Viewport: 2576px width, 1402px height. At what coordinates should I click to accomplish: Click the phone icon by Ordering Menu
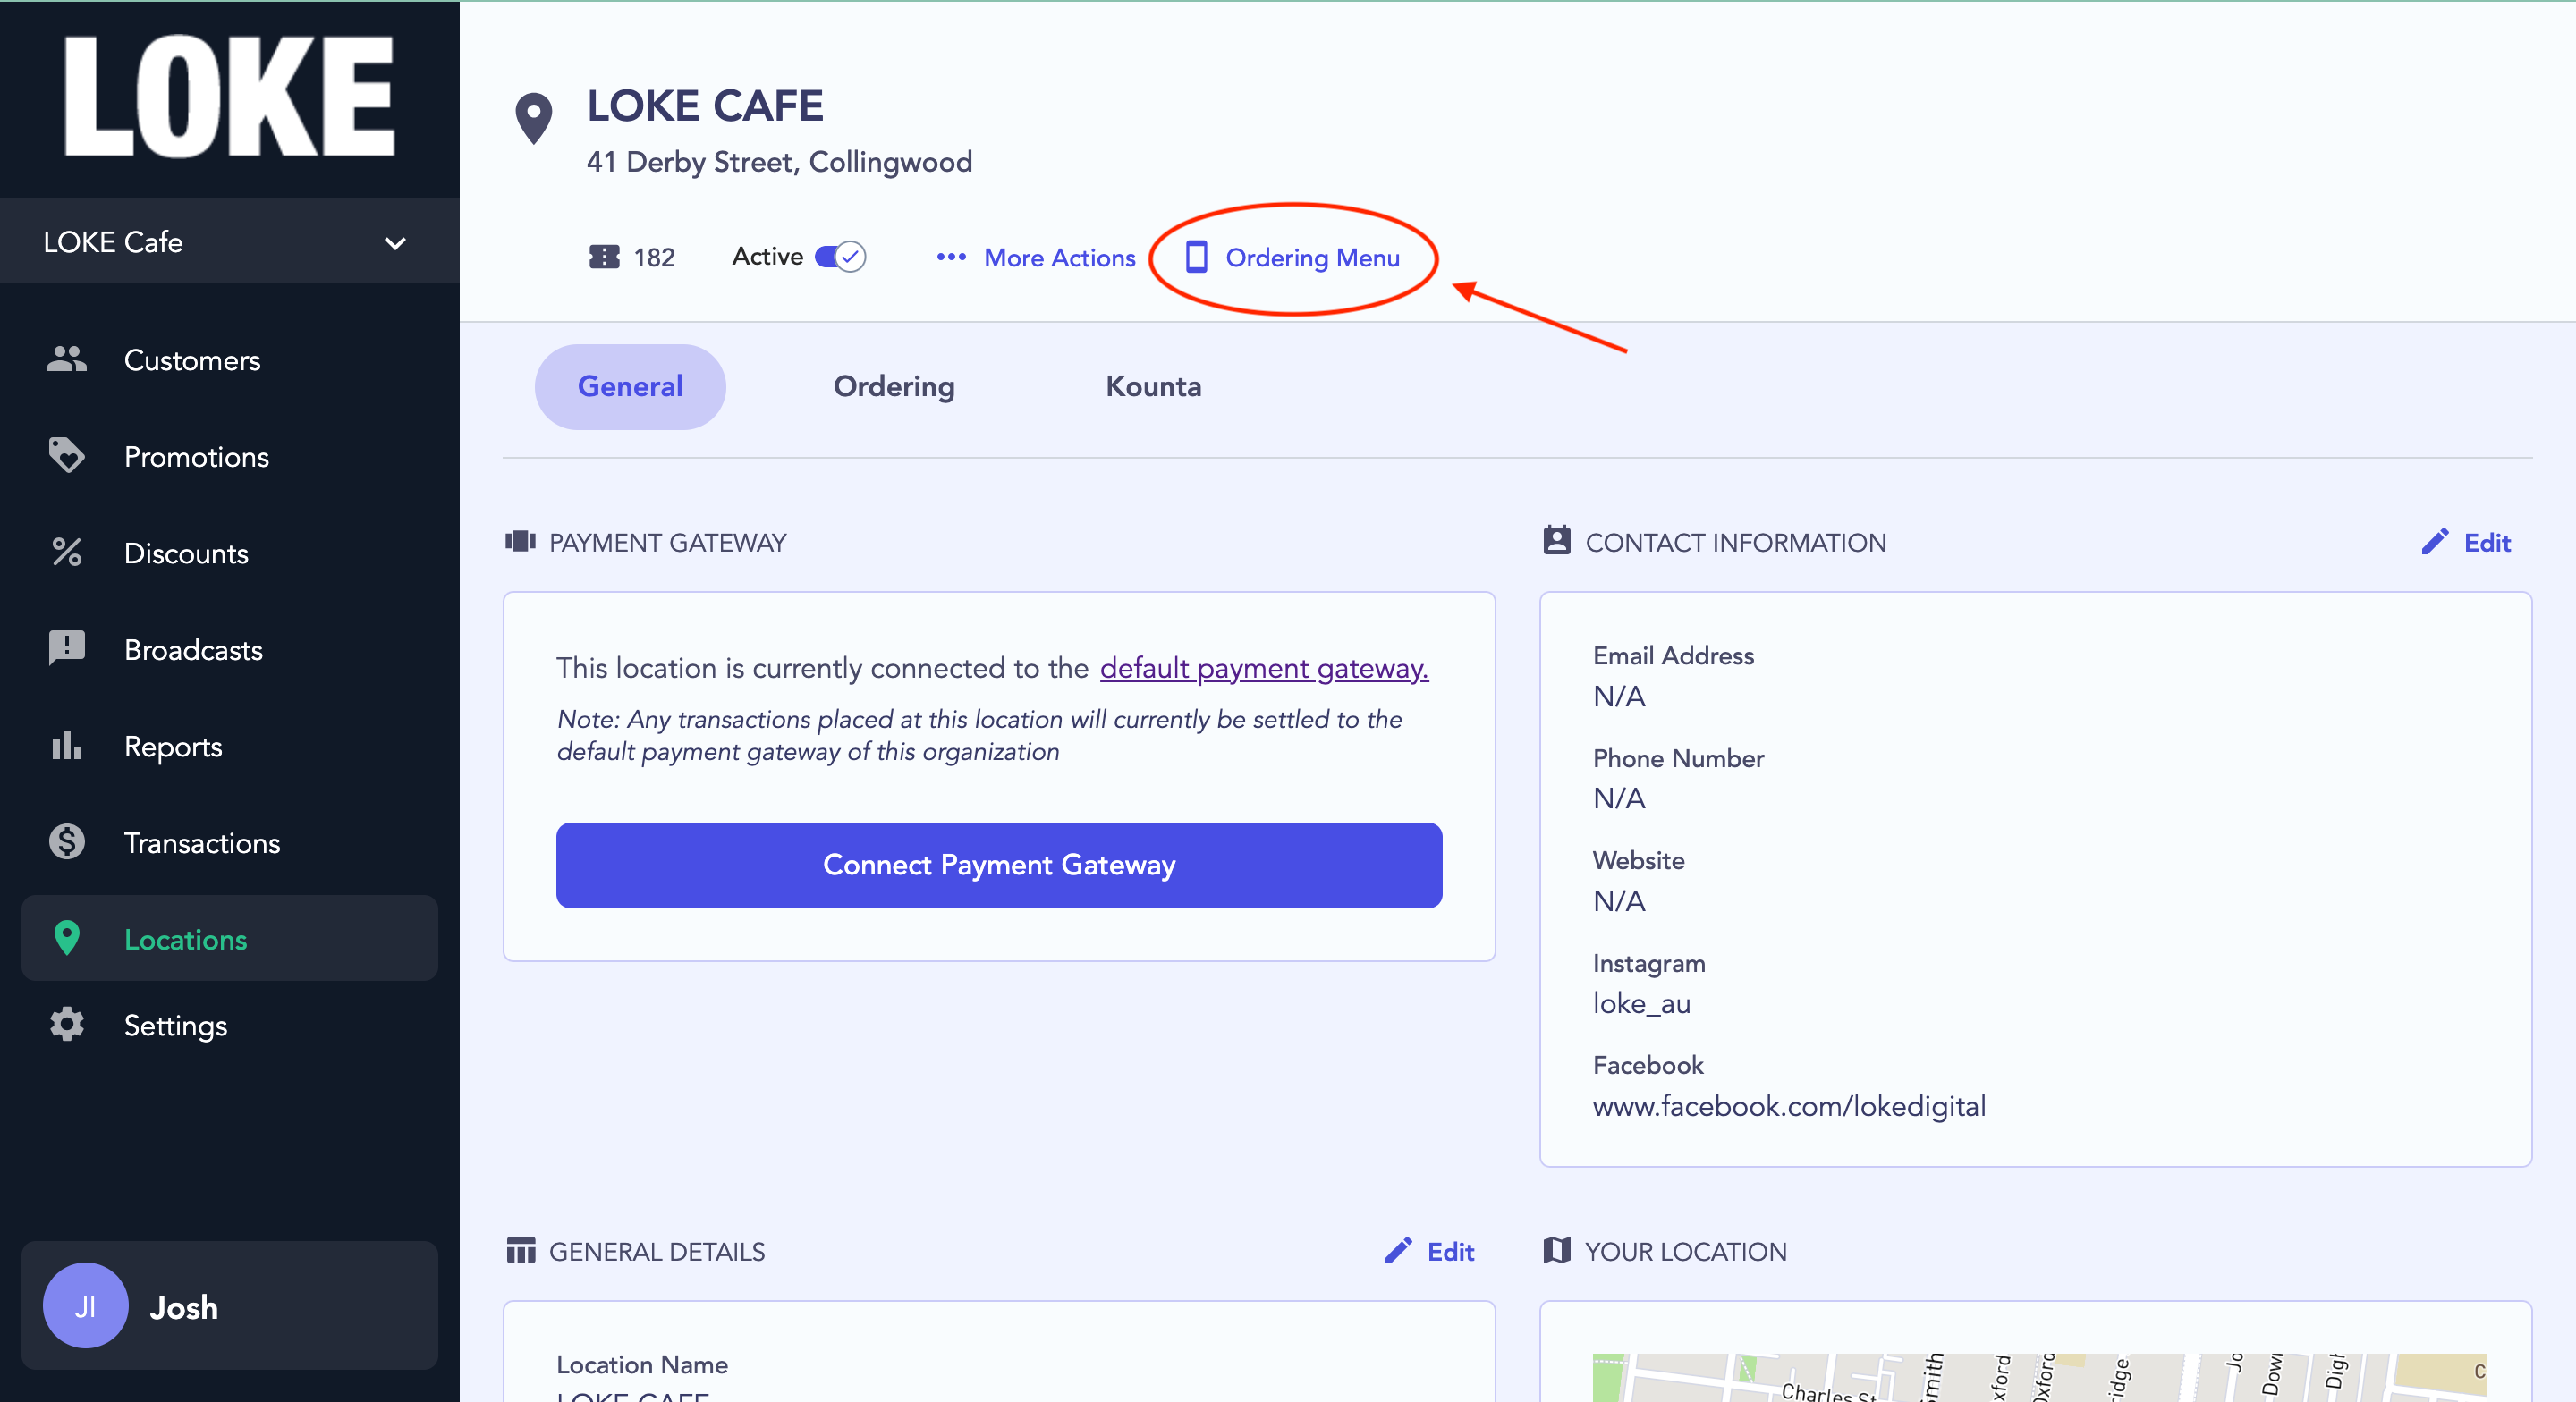1196,257
